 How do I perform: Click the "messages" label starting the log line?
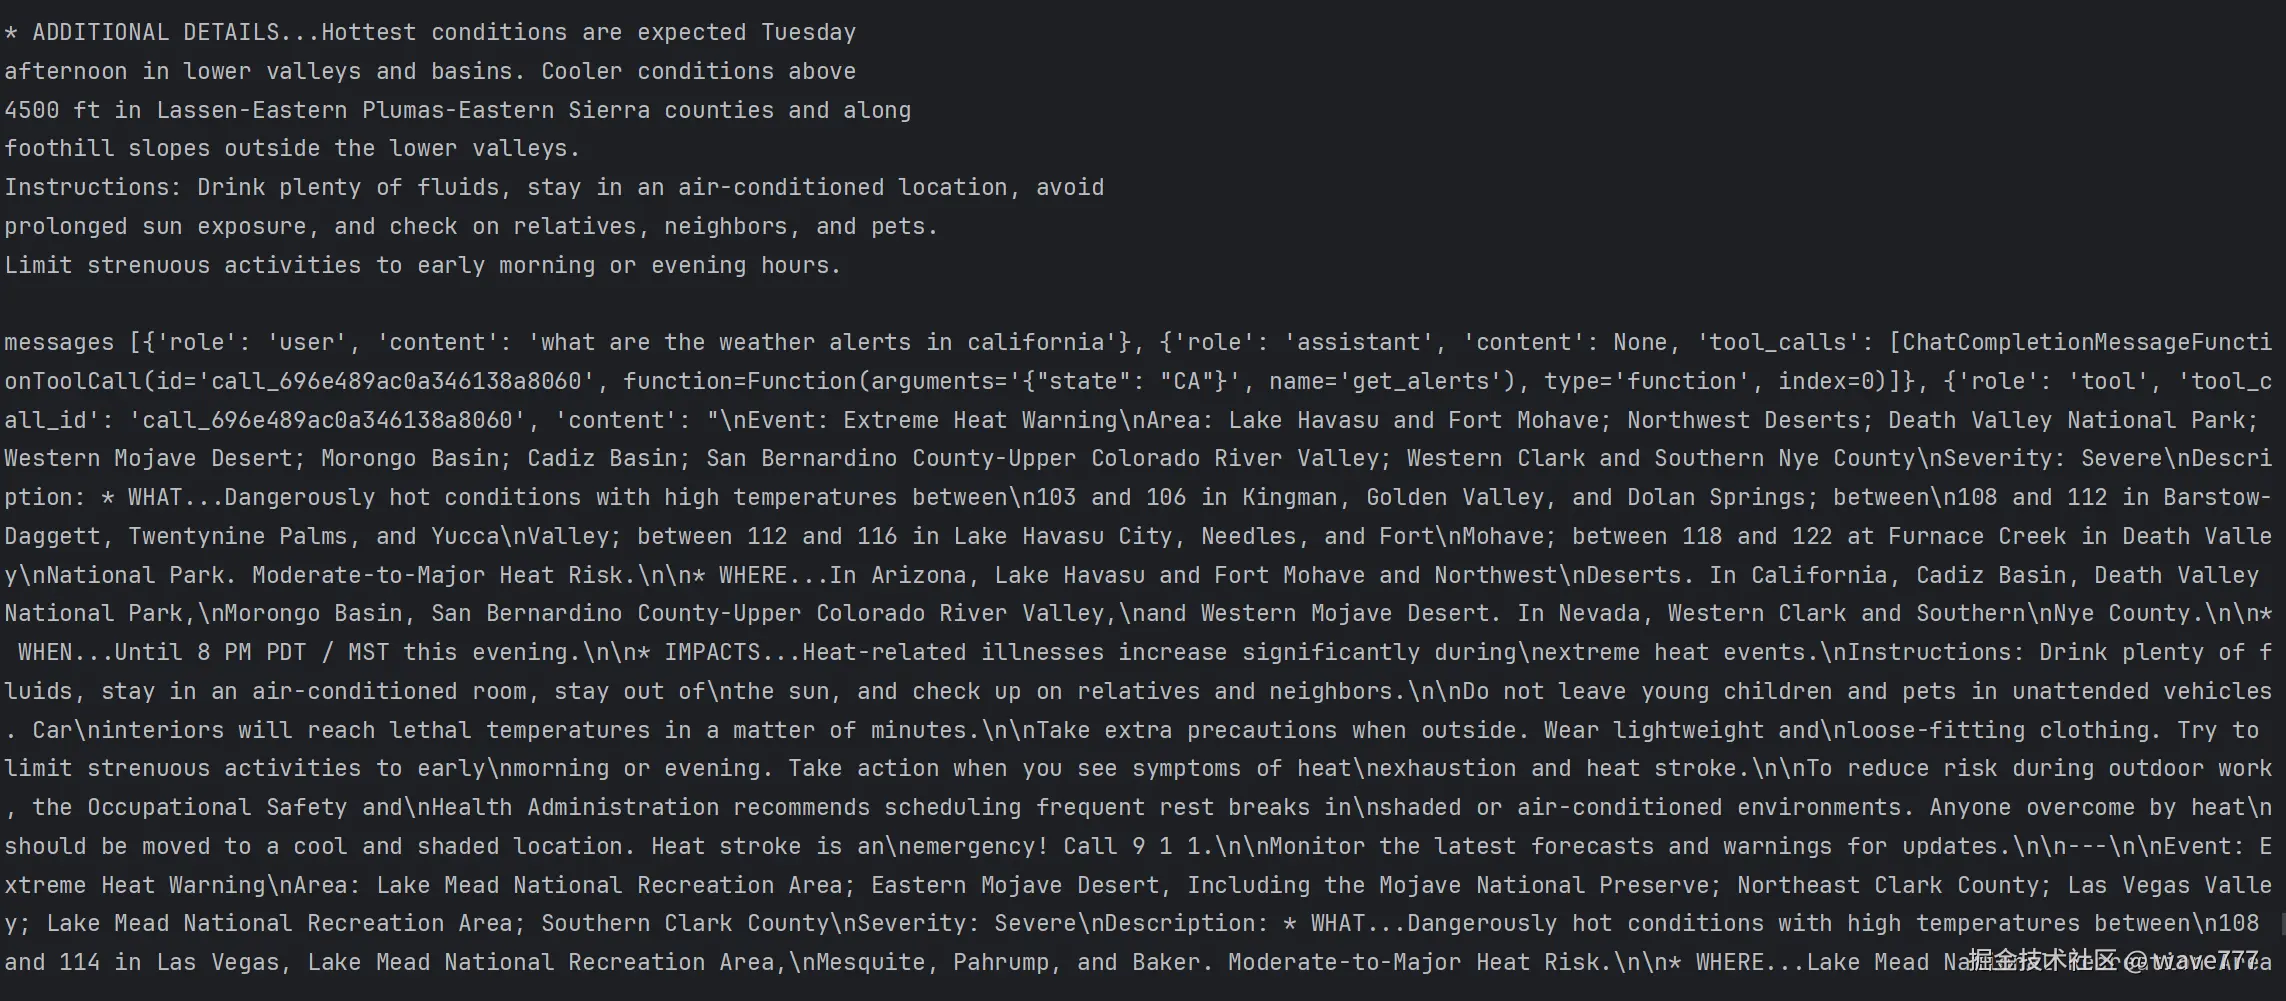click(x=59, y=343)
